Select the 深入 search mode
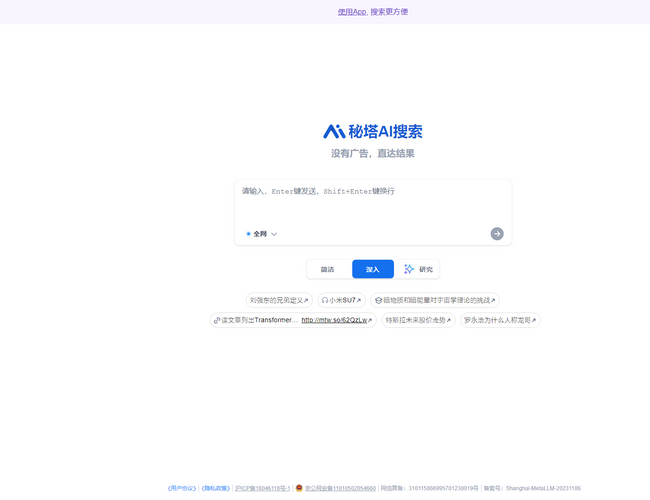Image resolution: width=650 pixels, height=500 pixels. [x=373, y=269]
